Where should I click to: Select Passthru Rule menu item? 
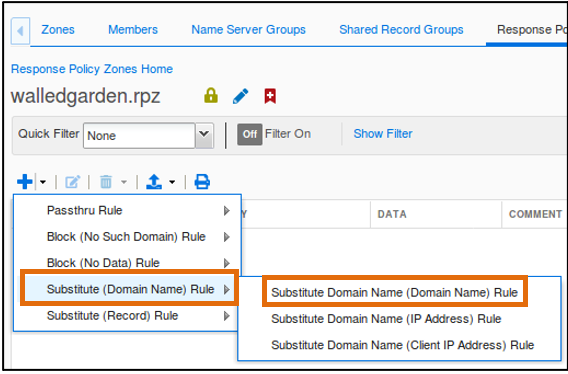tap(127, 211)
